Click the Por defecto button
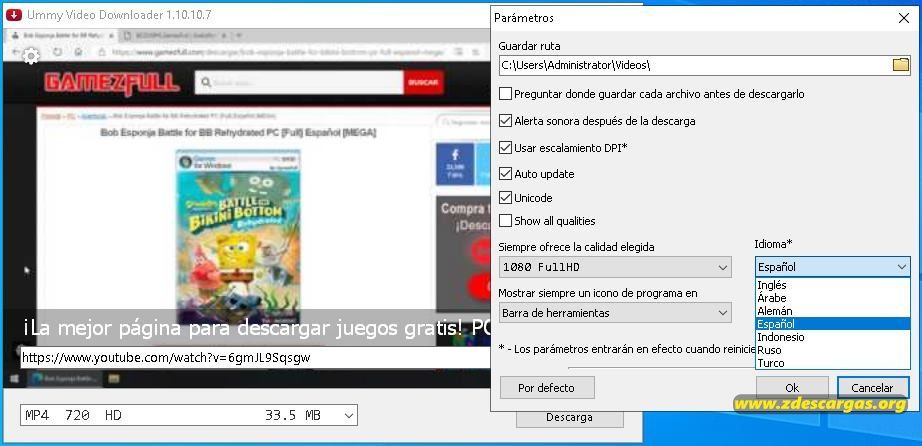This screenshot has width=922, height=446. pyautogui.click(x=547, y=388)
